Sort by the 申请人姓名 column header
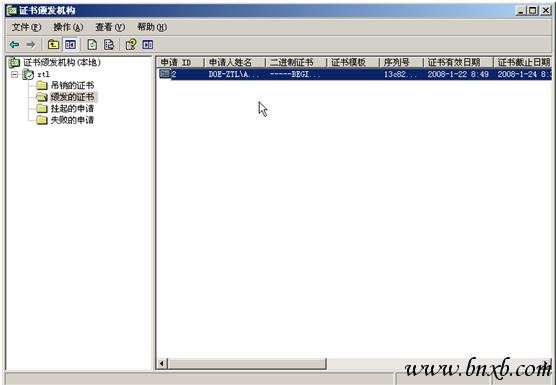The width and height of the screenshot is (556, 385). tap(235, 62)
